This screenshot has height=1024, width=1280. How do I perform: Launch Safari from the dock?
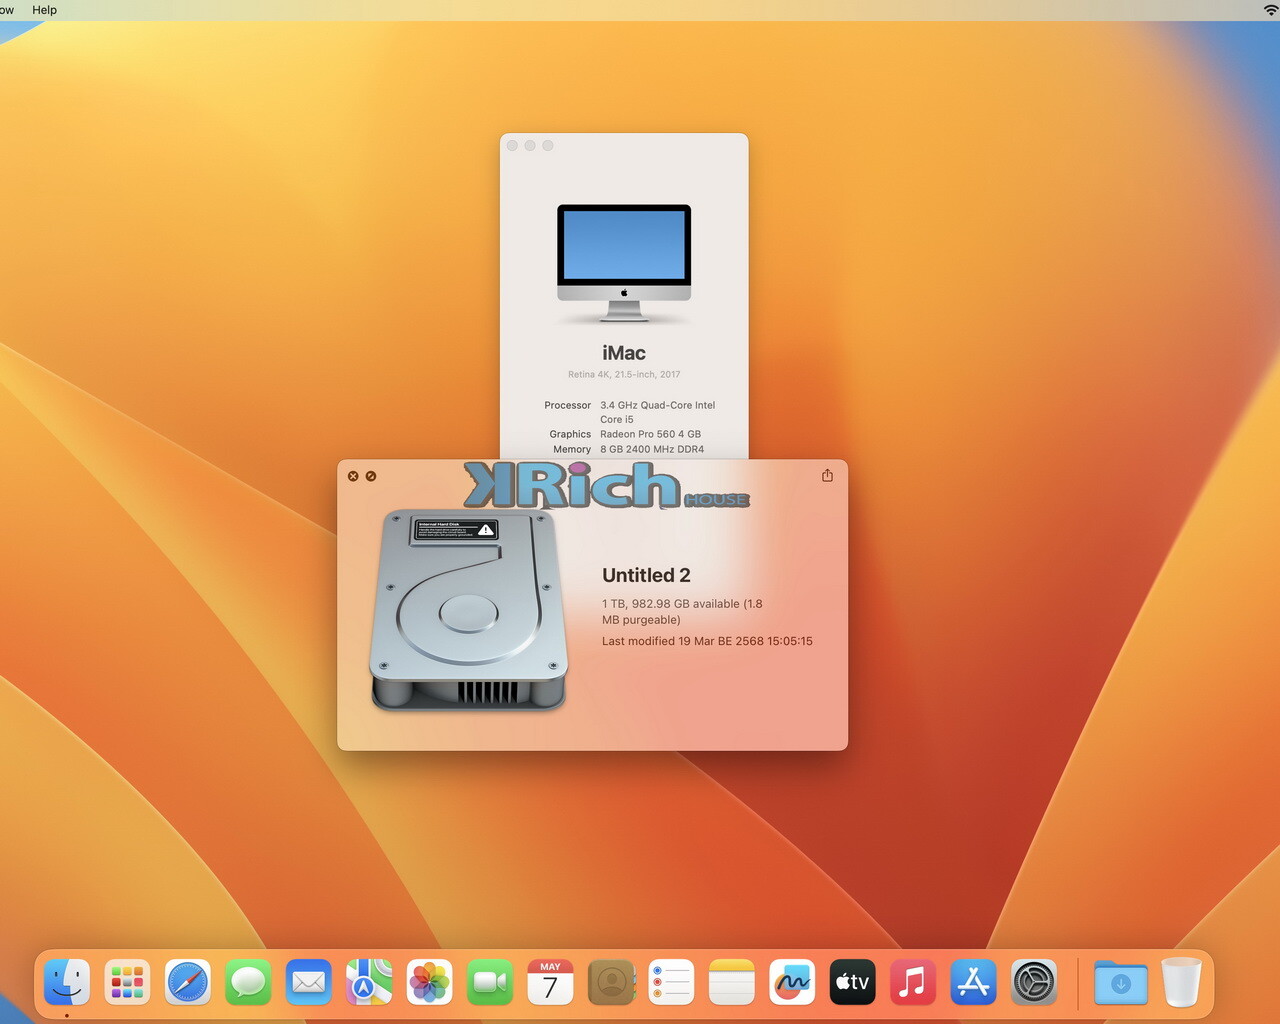(x=188, y=983)
